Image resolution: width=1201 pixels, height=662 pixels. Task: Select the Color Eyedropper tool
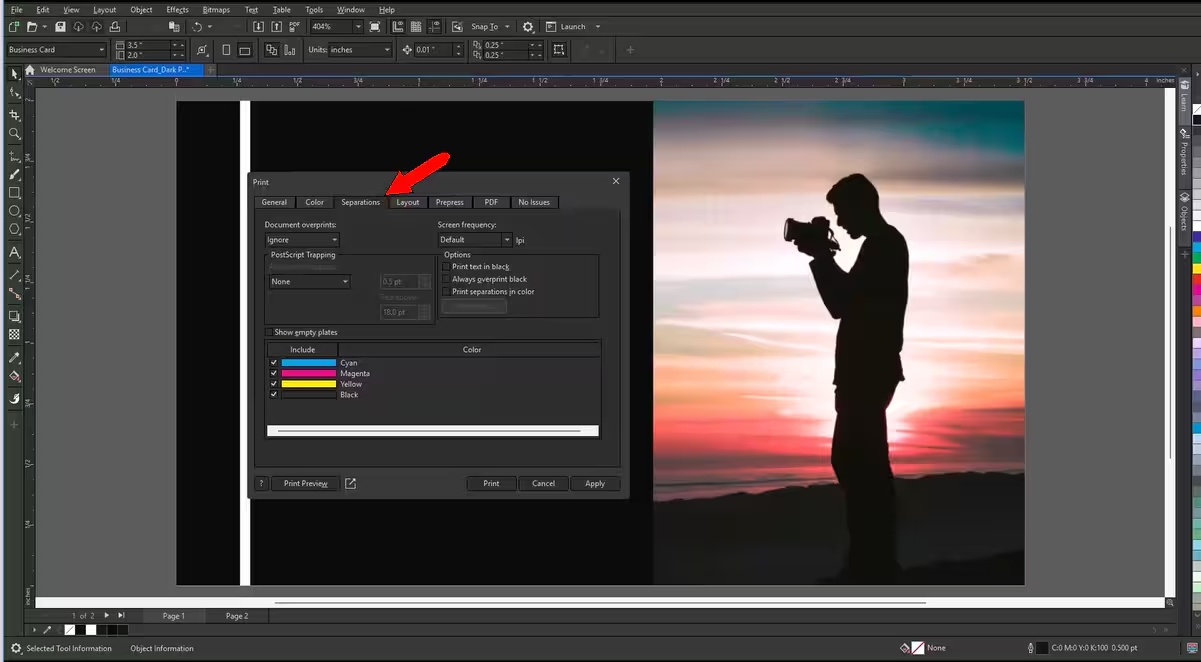[14, 357]
